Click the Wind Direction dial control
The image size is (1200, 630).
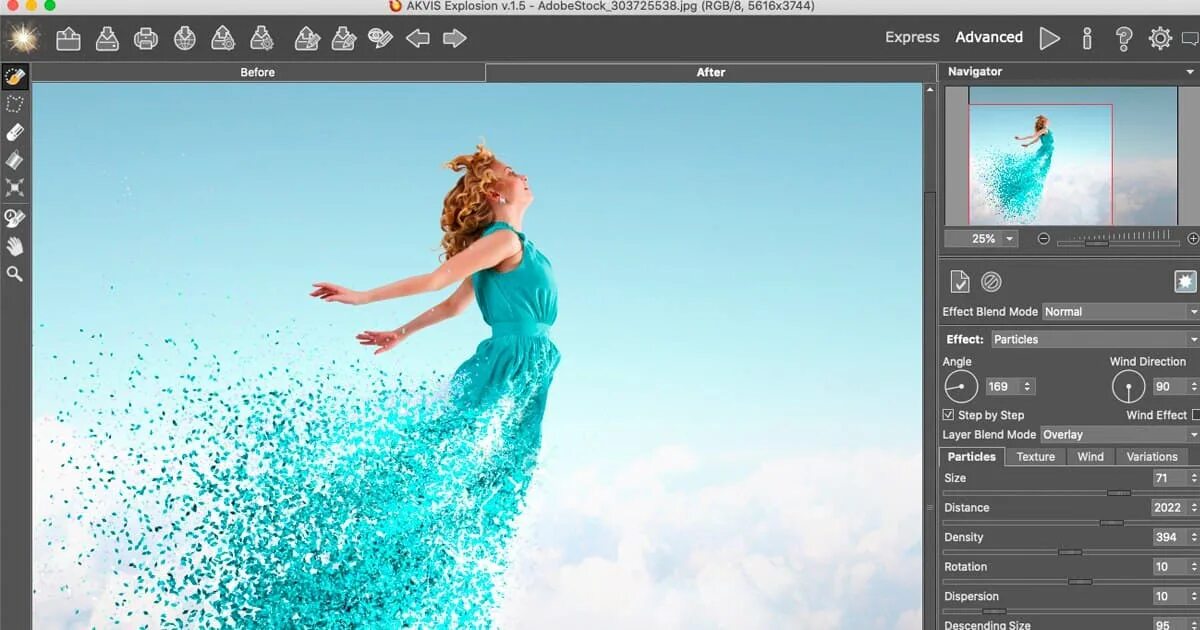pos(1128,386)
